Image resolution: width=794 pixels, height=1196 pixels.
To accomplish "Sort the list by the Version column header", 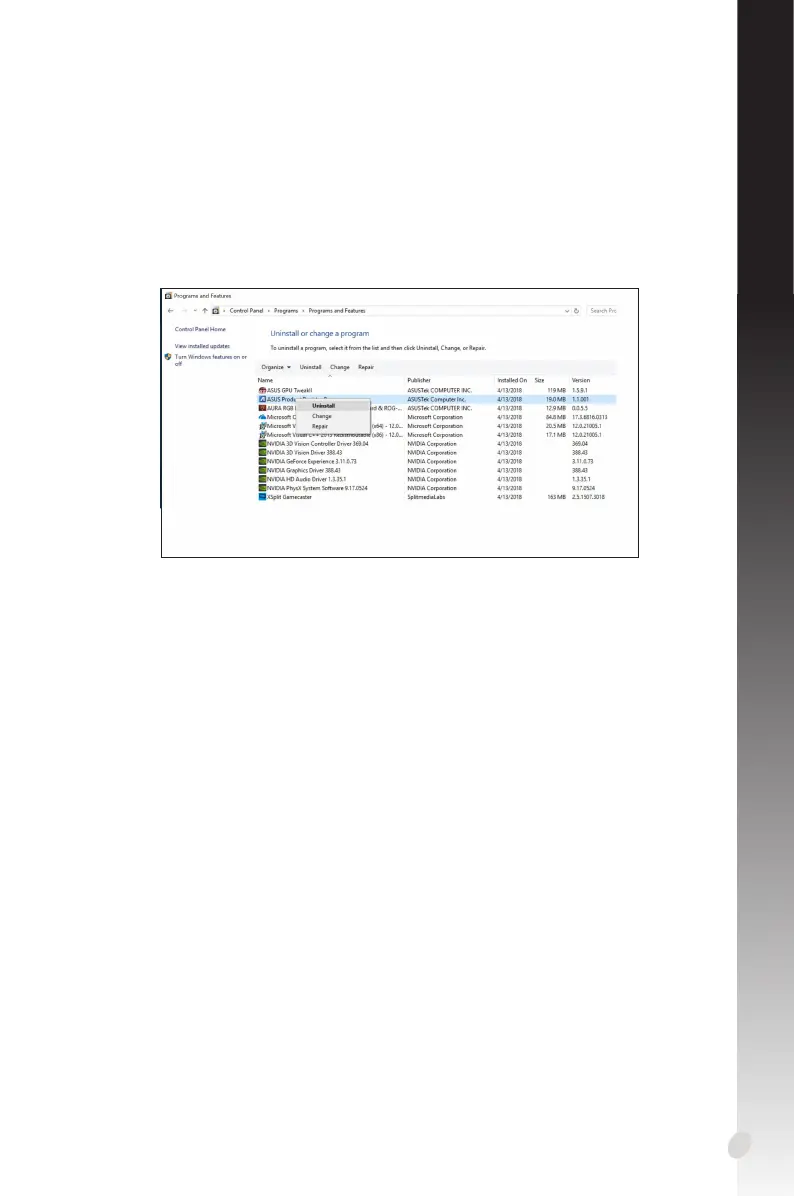I will pos(581,380).
